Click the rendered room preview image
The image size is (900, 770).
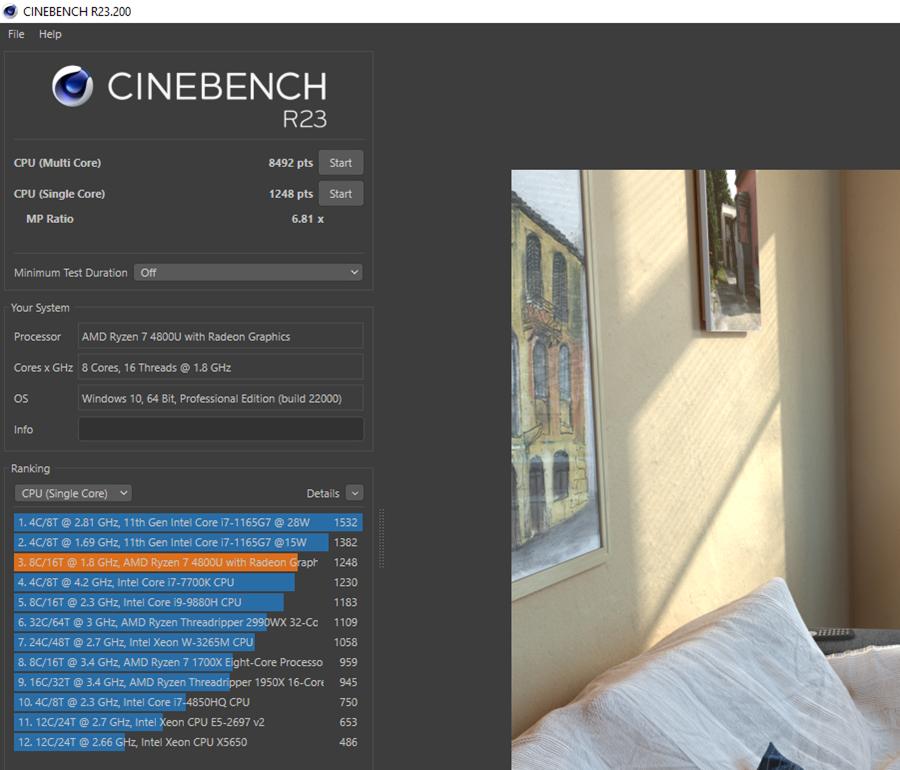tap(705, 469)
